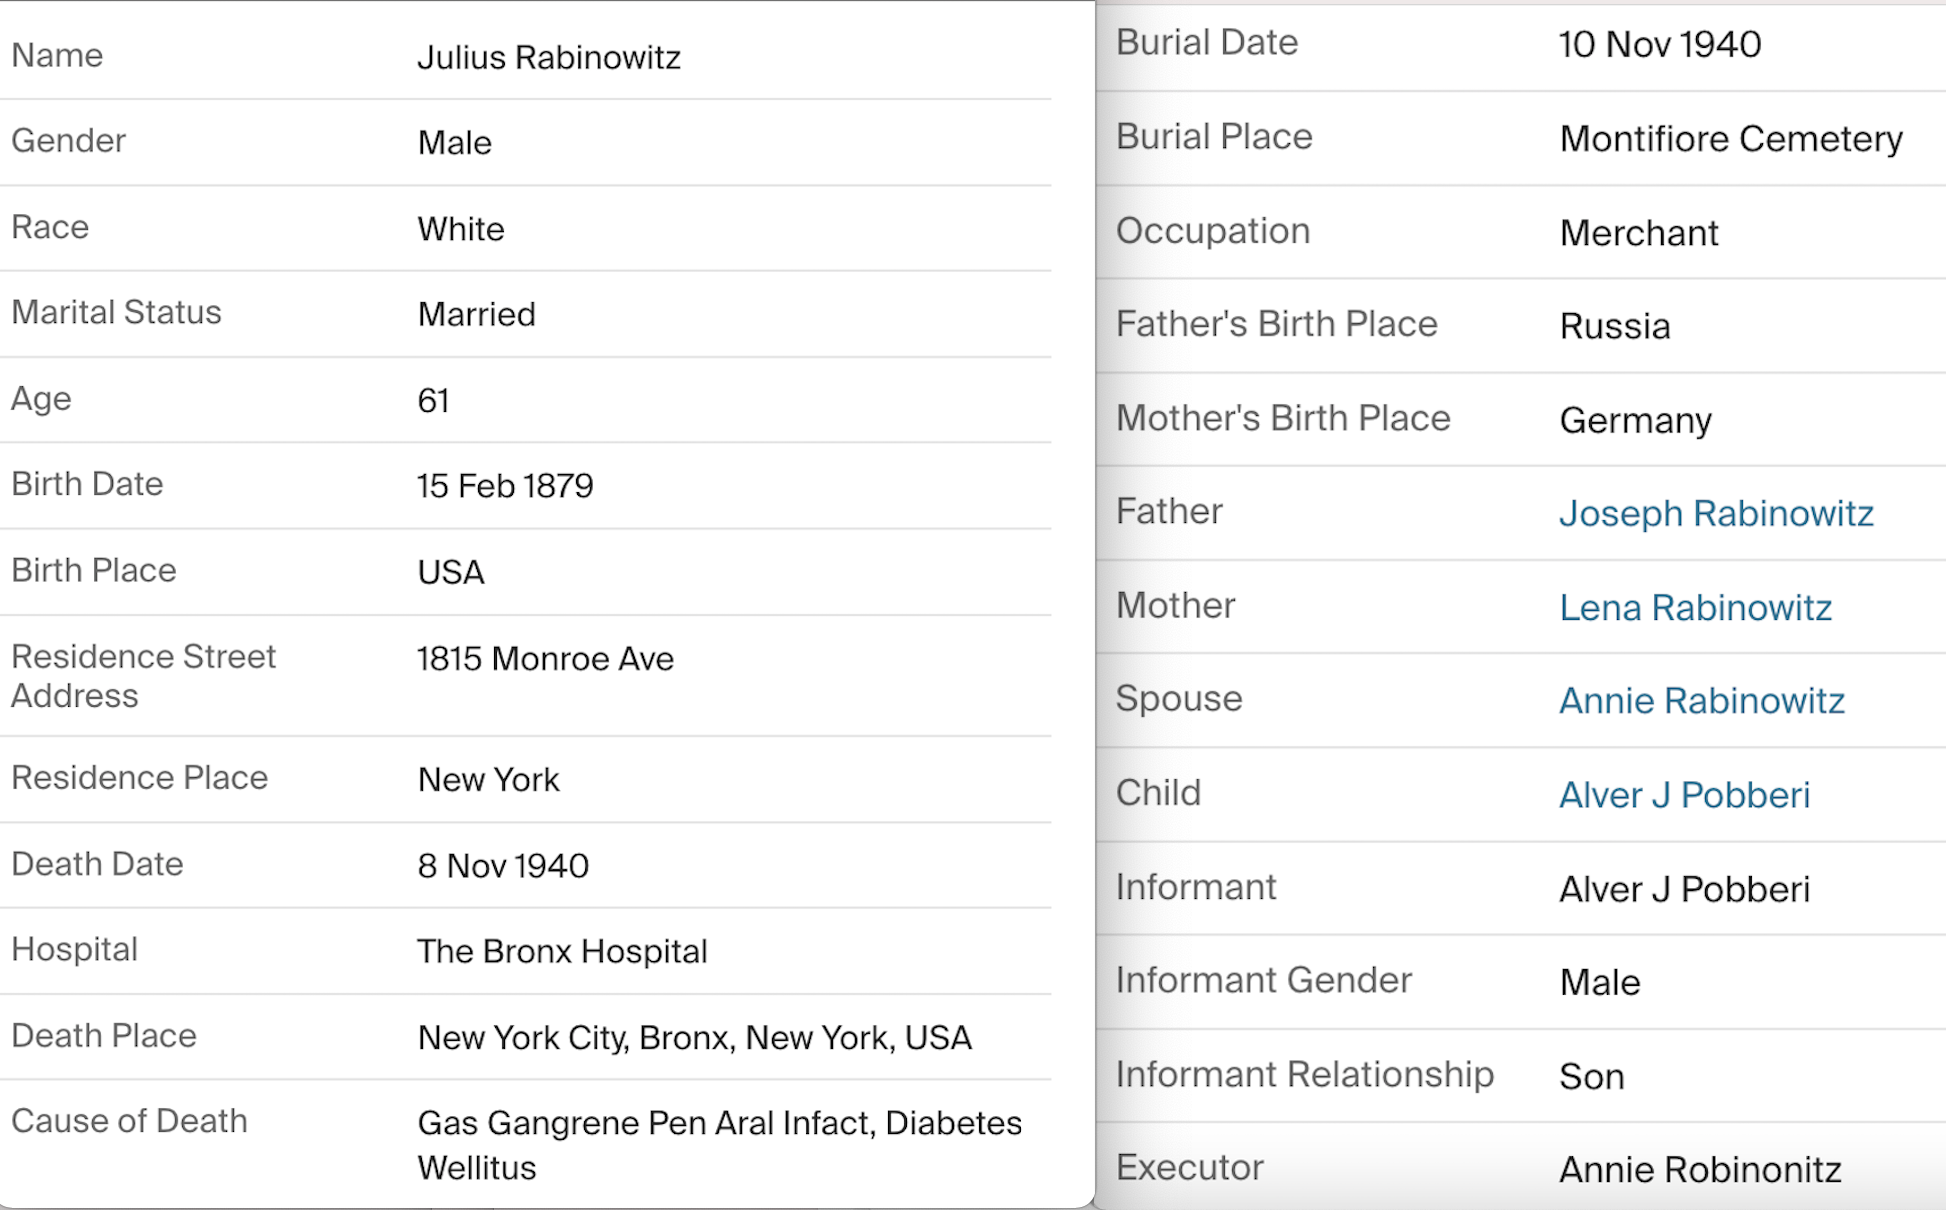Click the Birth Date value 15 Feb 1879
This screenshot has height=1210, width=1946.
(x=505, y=486)
